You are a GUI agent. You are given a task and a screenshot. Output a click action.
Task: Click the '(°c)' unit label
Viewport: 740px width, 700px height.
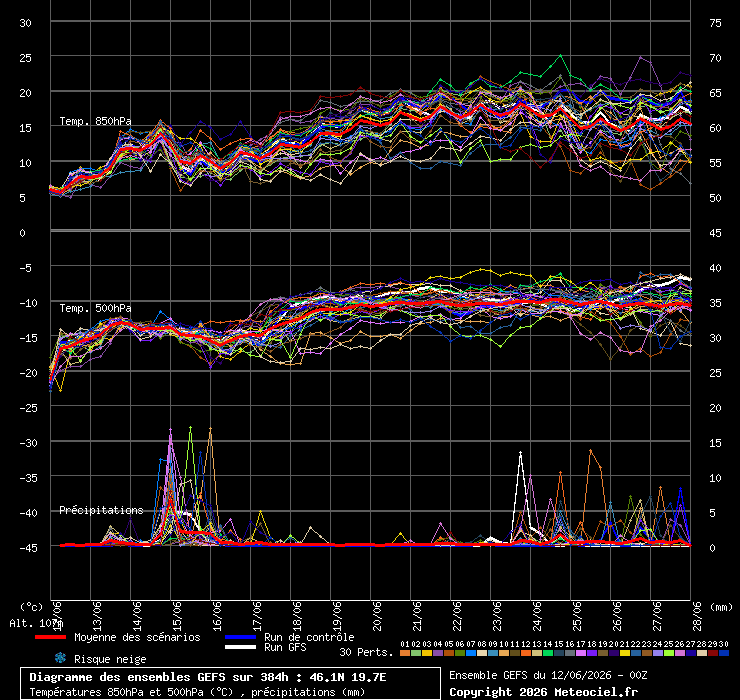click(32, 607)
